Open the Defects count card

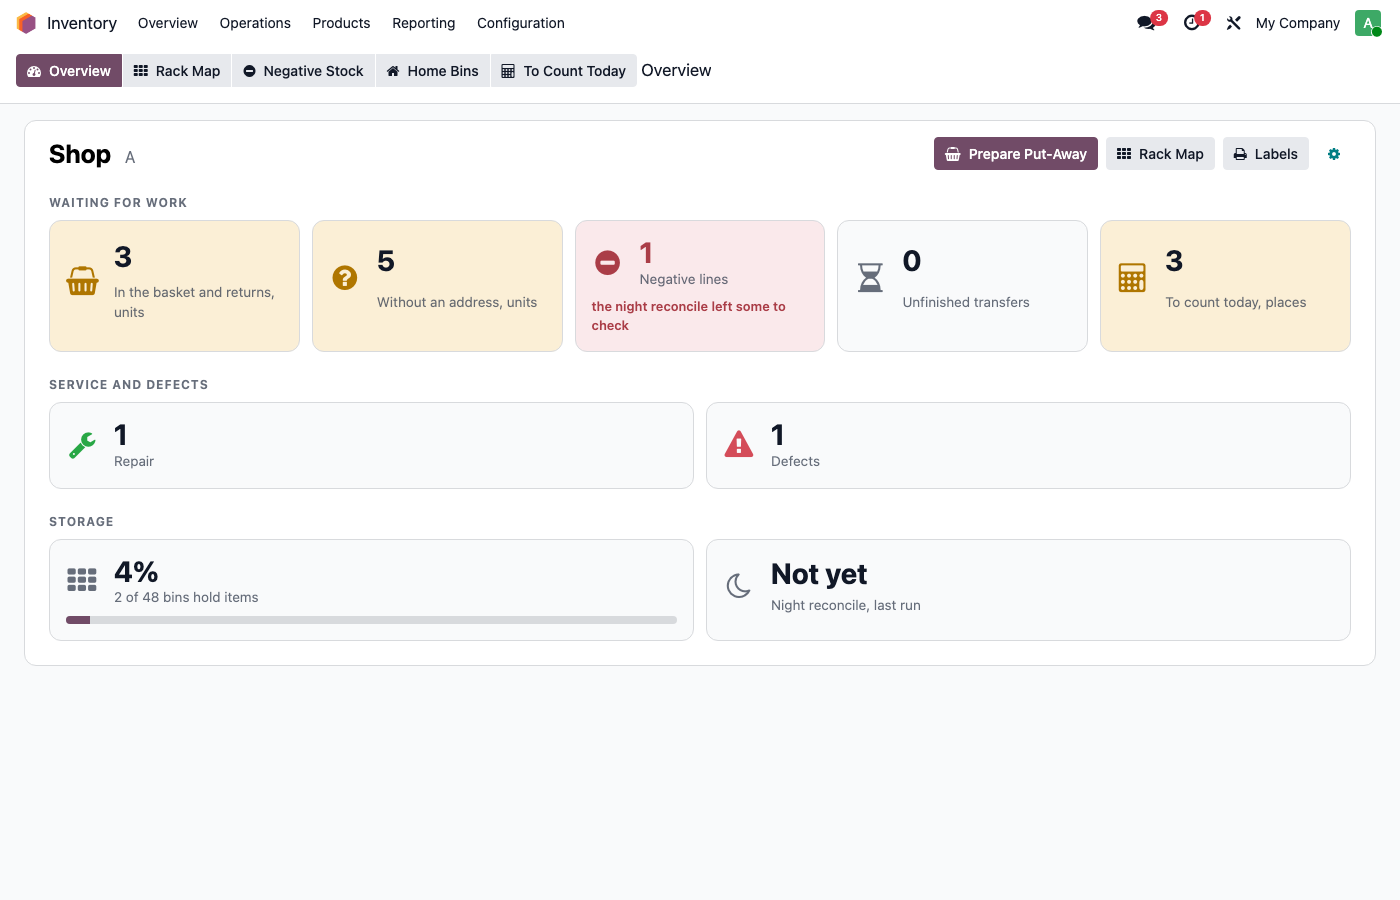pos(1028,446)
